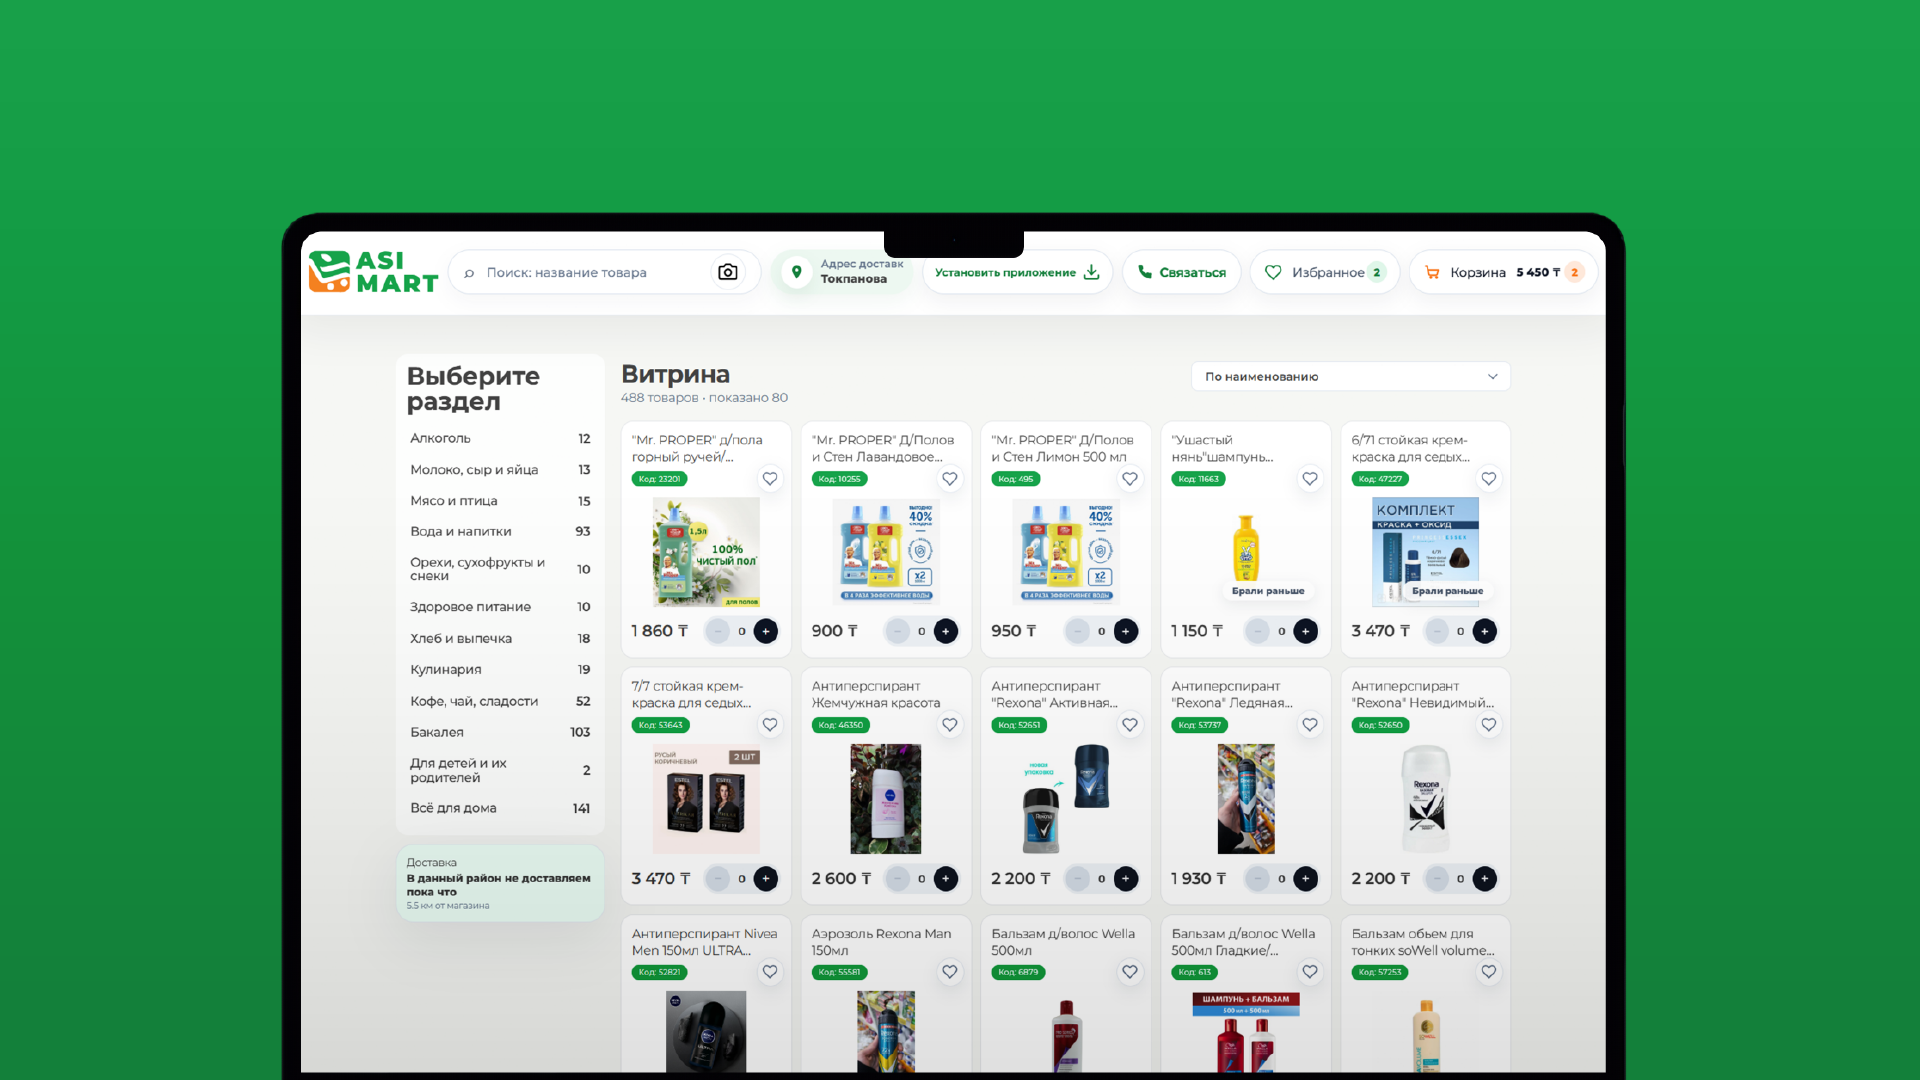
Task: Add Rexona Невидимый with plus button
Action: click(x=1485, y=879)
